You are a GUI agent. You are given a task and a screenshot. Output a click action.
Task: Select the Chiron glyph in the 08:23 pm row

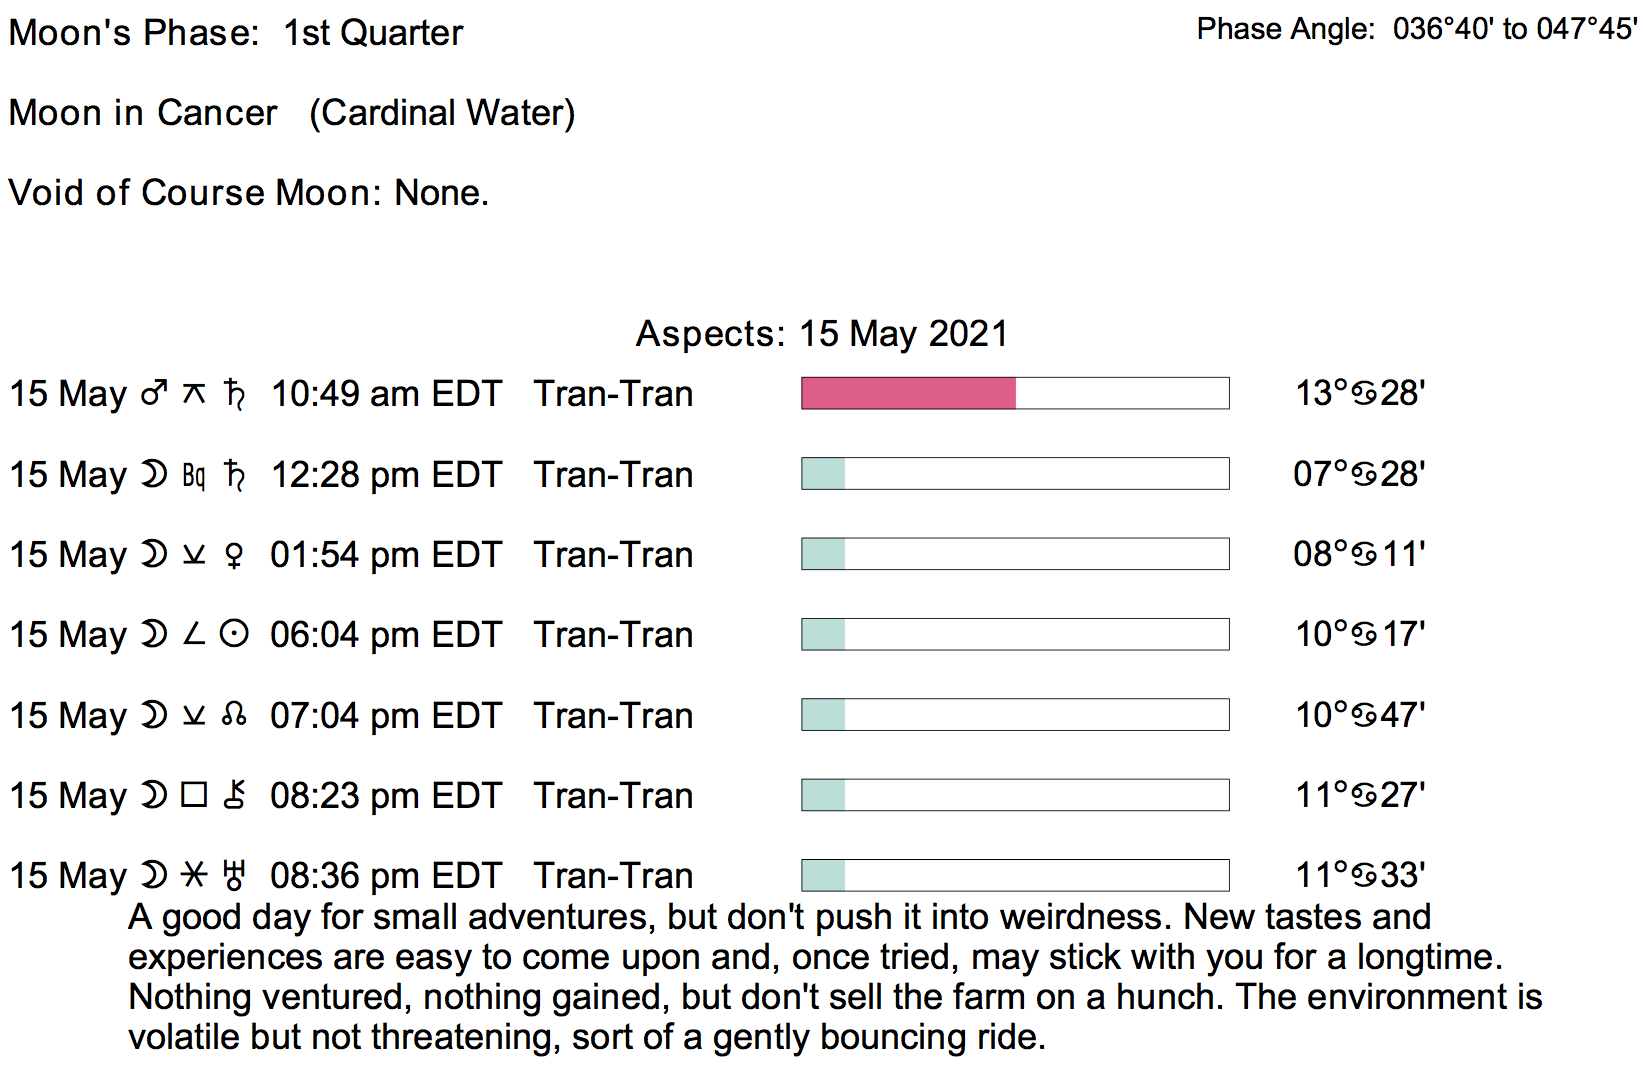pos(234,795)
